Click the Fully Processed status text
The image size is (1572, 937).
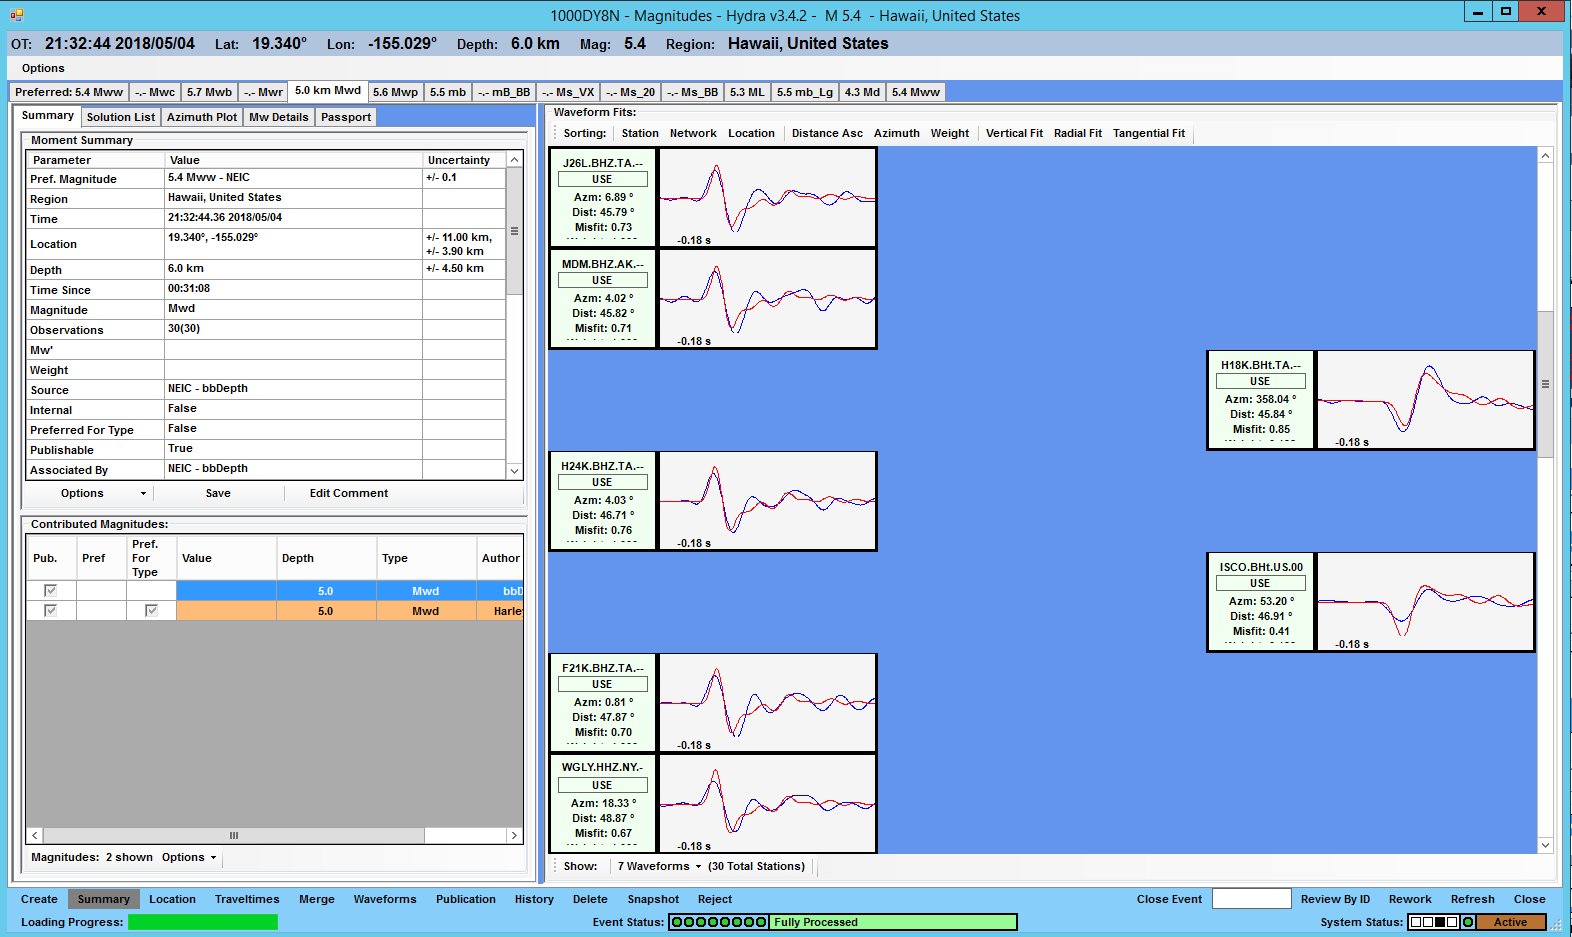[x=815, y=922]
